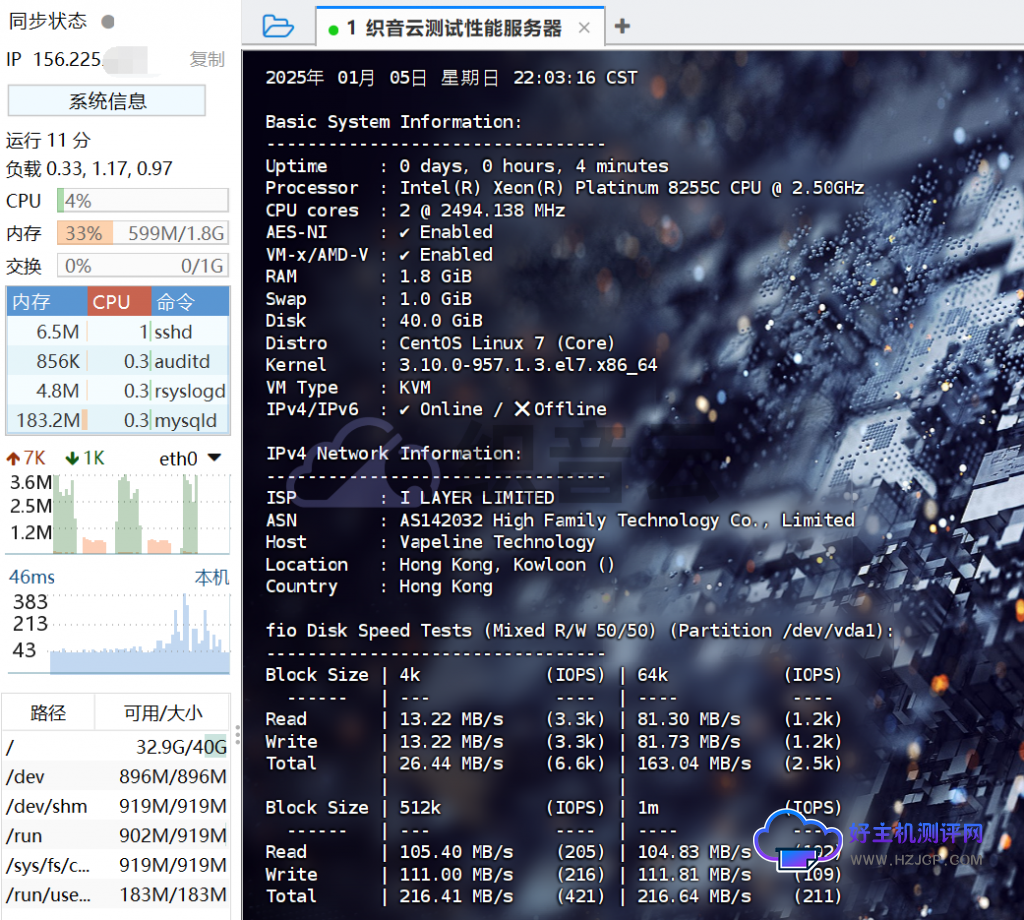The image size is (1024, 920).
Task: Click the green download speed arrow showing 1K
Action: pos(72,457)
